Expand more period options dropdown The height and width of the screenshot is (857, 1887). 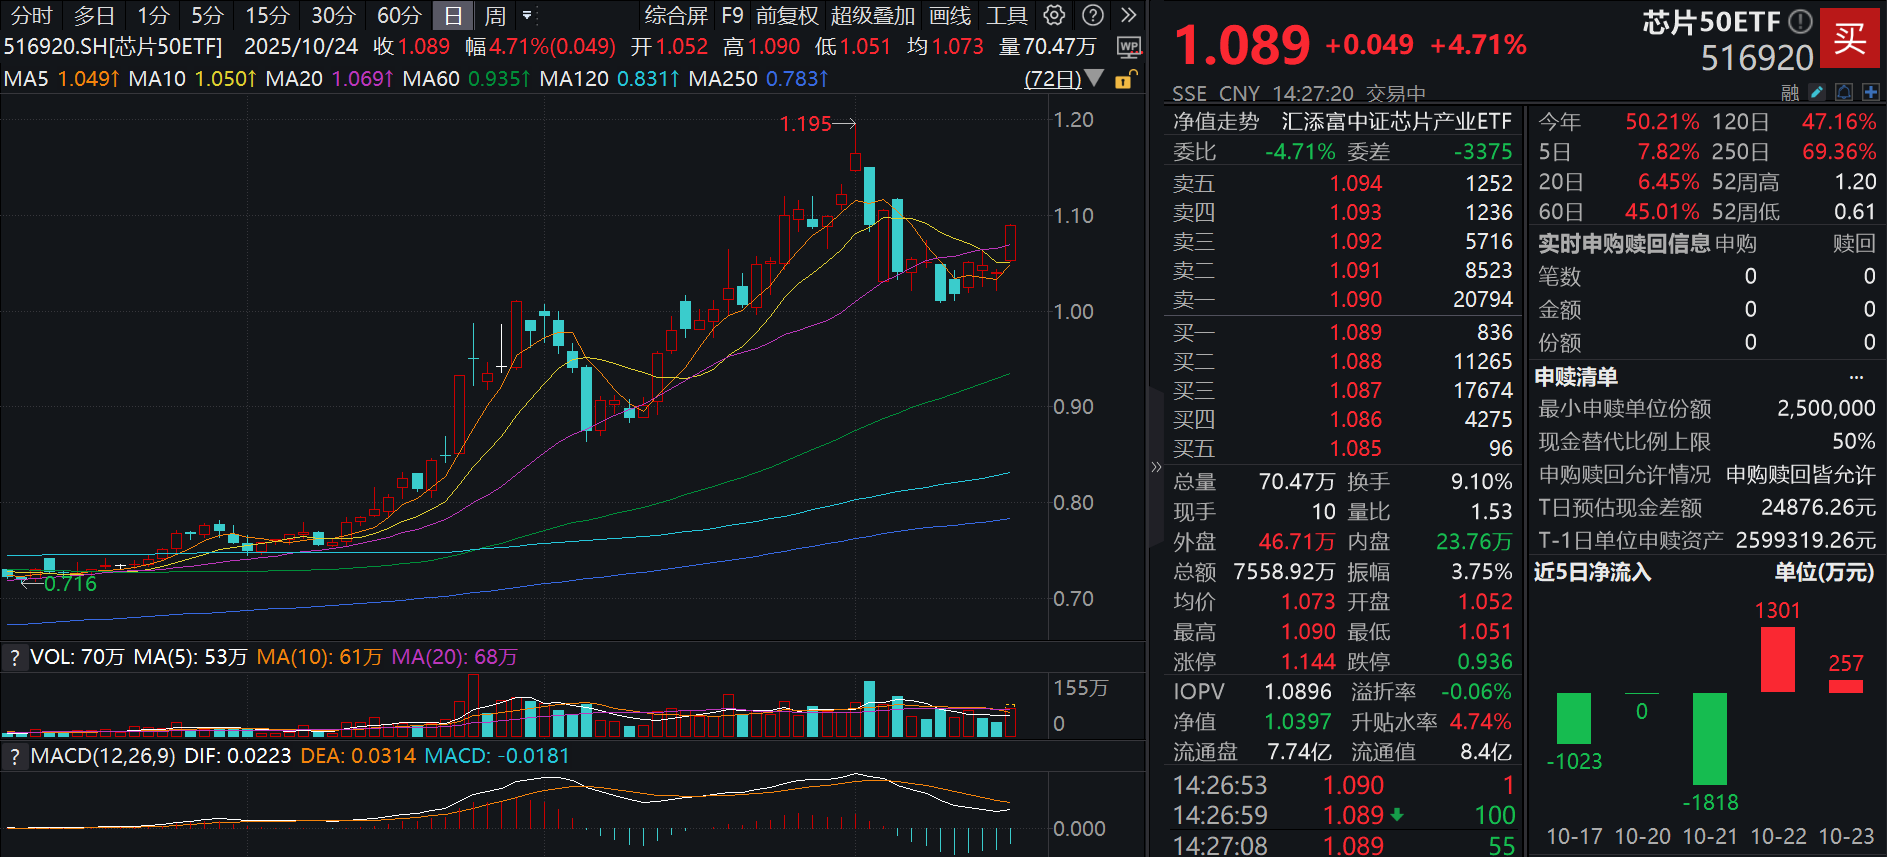[x=527, y=15]
